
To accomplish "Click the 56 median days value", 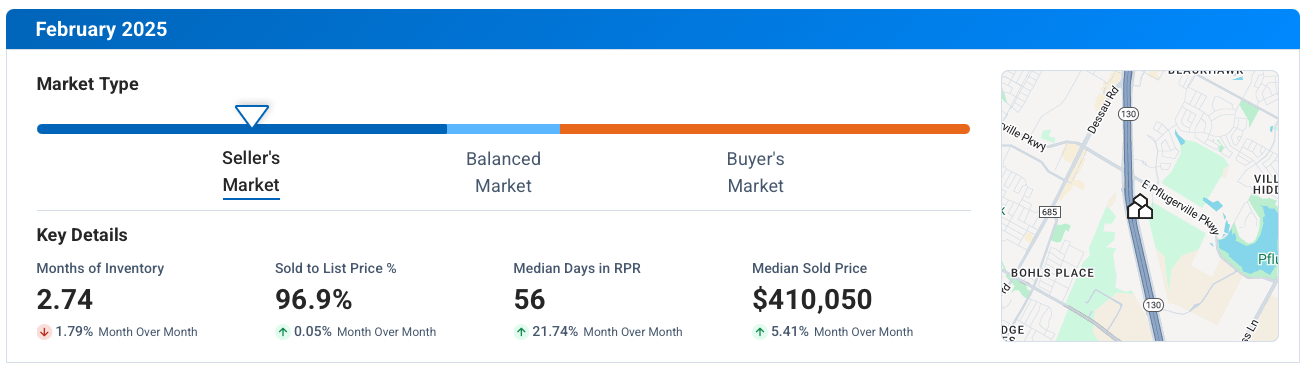I will (529, 300).
